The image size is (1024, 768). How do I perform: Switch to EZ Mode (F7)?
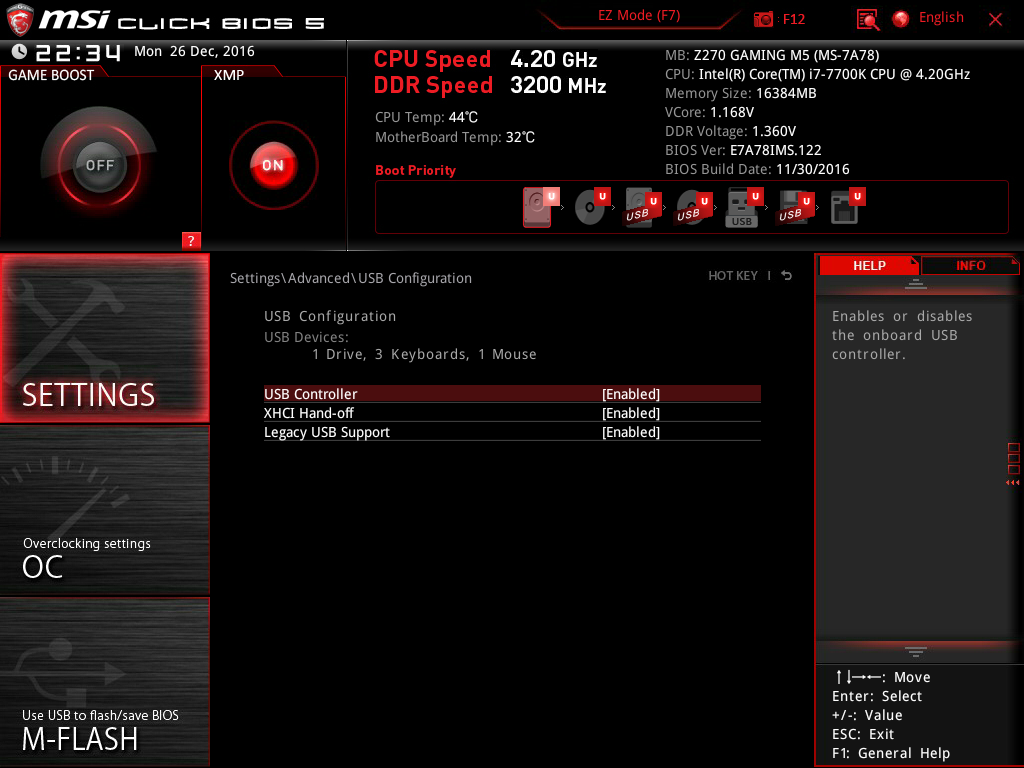tap(639, 16)
